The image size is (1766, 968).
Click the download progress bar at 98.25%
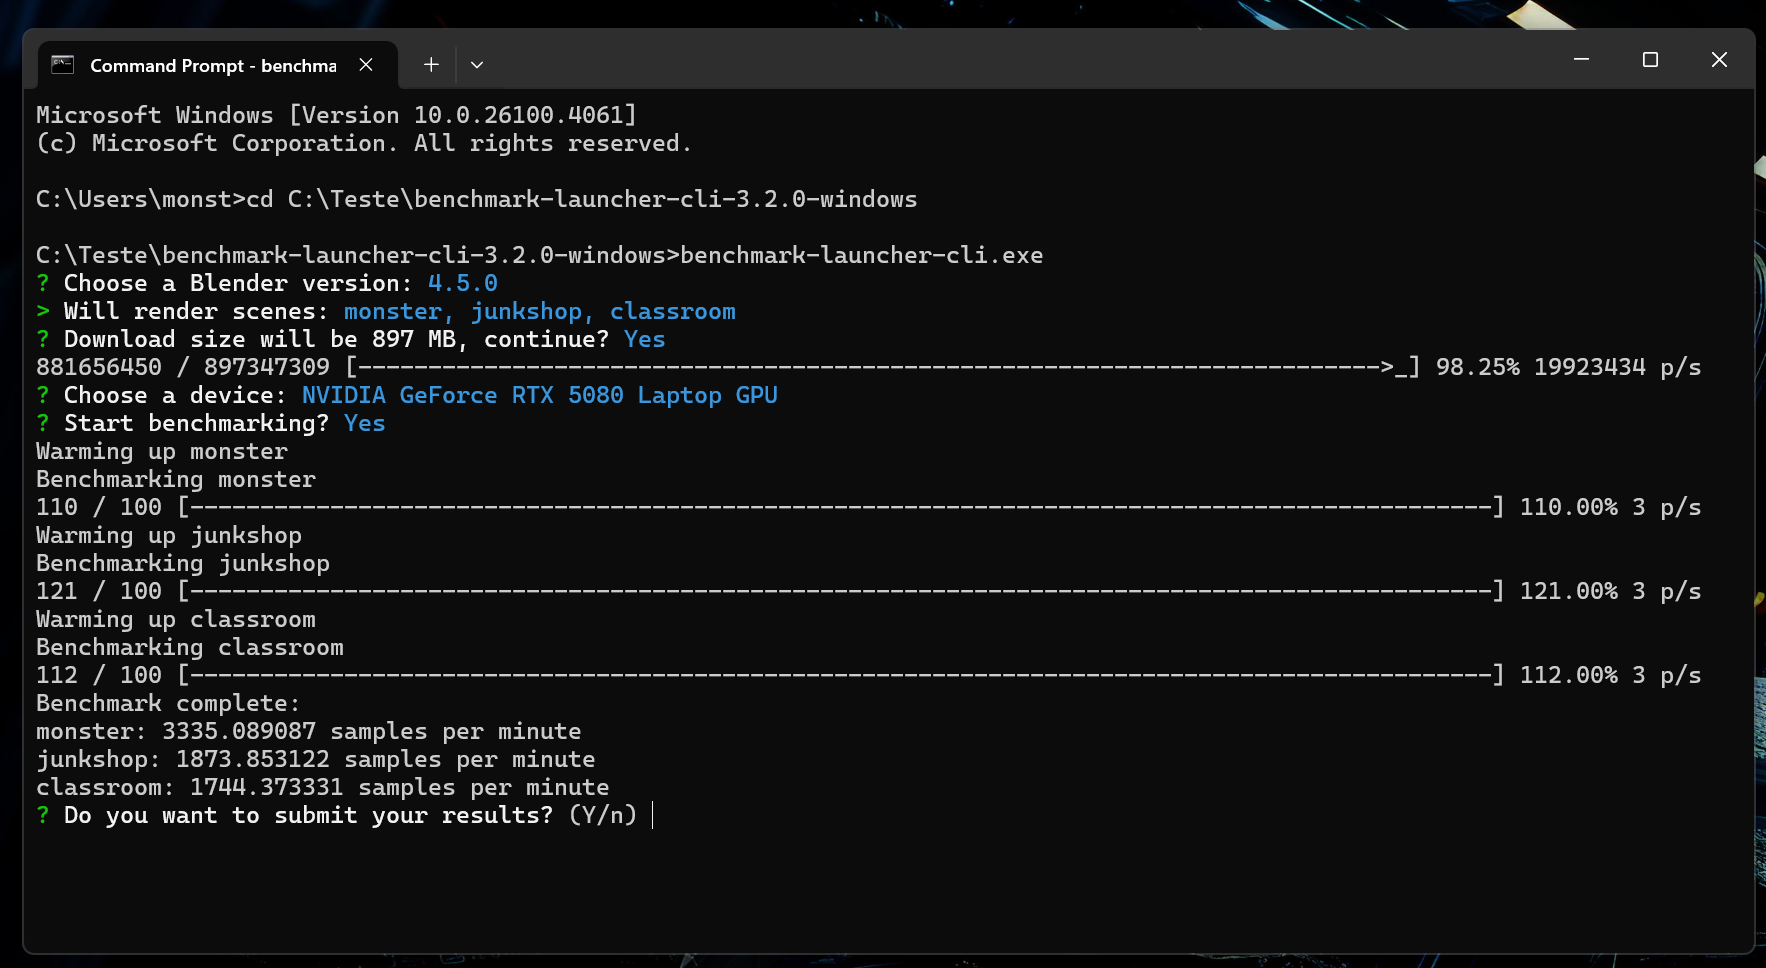[883, 367]
